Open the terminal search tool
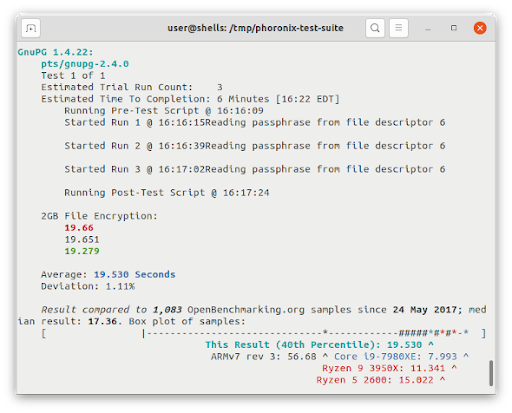The height and width of the screenshot is (413, 512). click(x=375, y=28)
